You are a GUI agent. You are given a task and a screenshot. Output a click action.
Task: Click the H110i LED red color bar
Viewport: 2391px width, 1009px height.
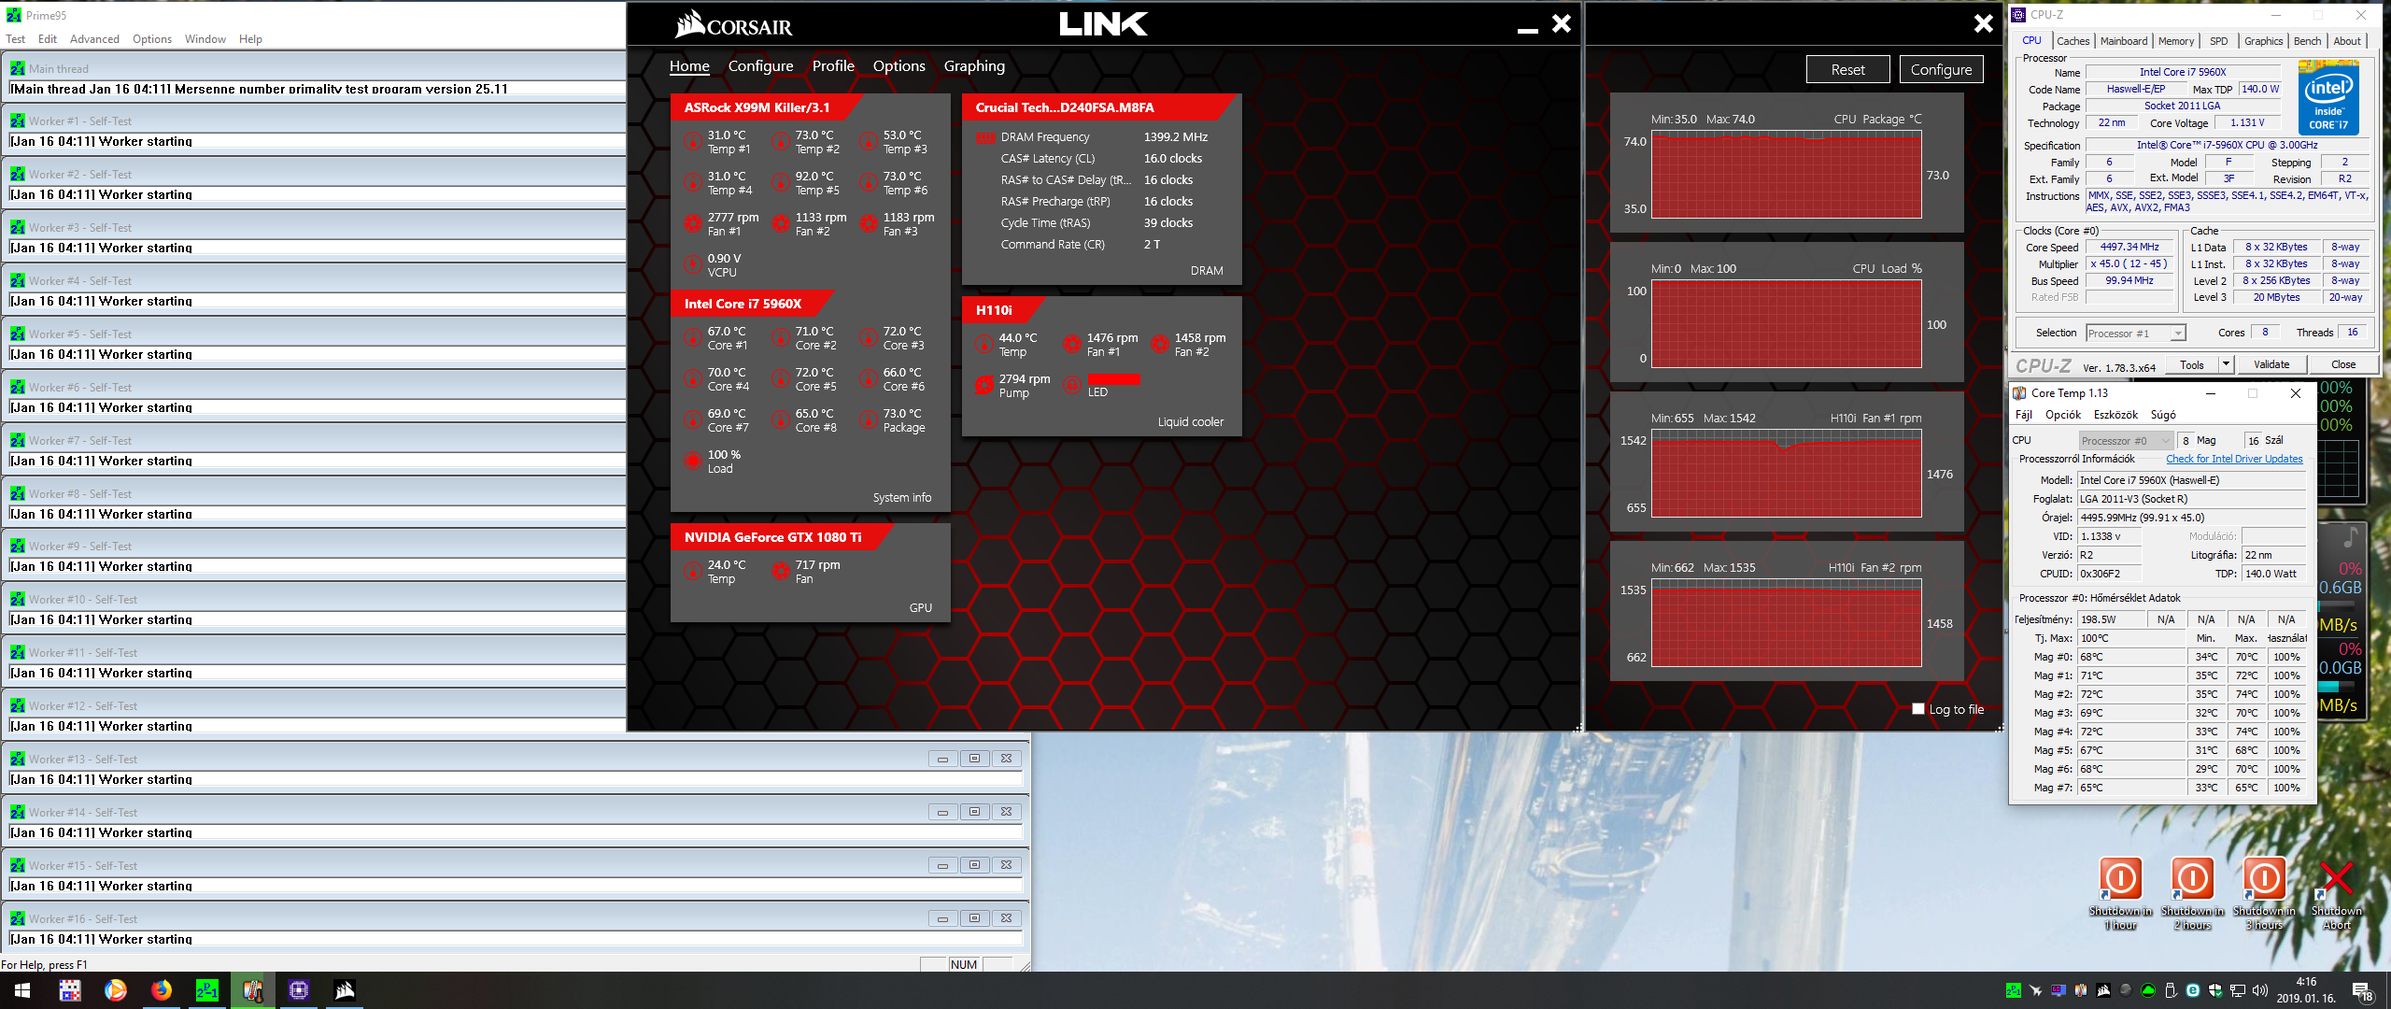point(1113,379)
